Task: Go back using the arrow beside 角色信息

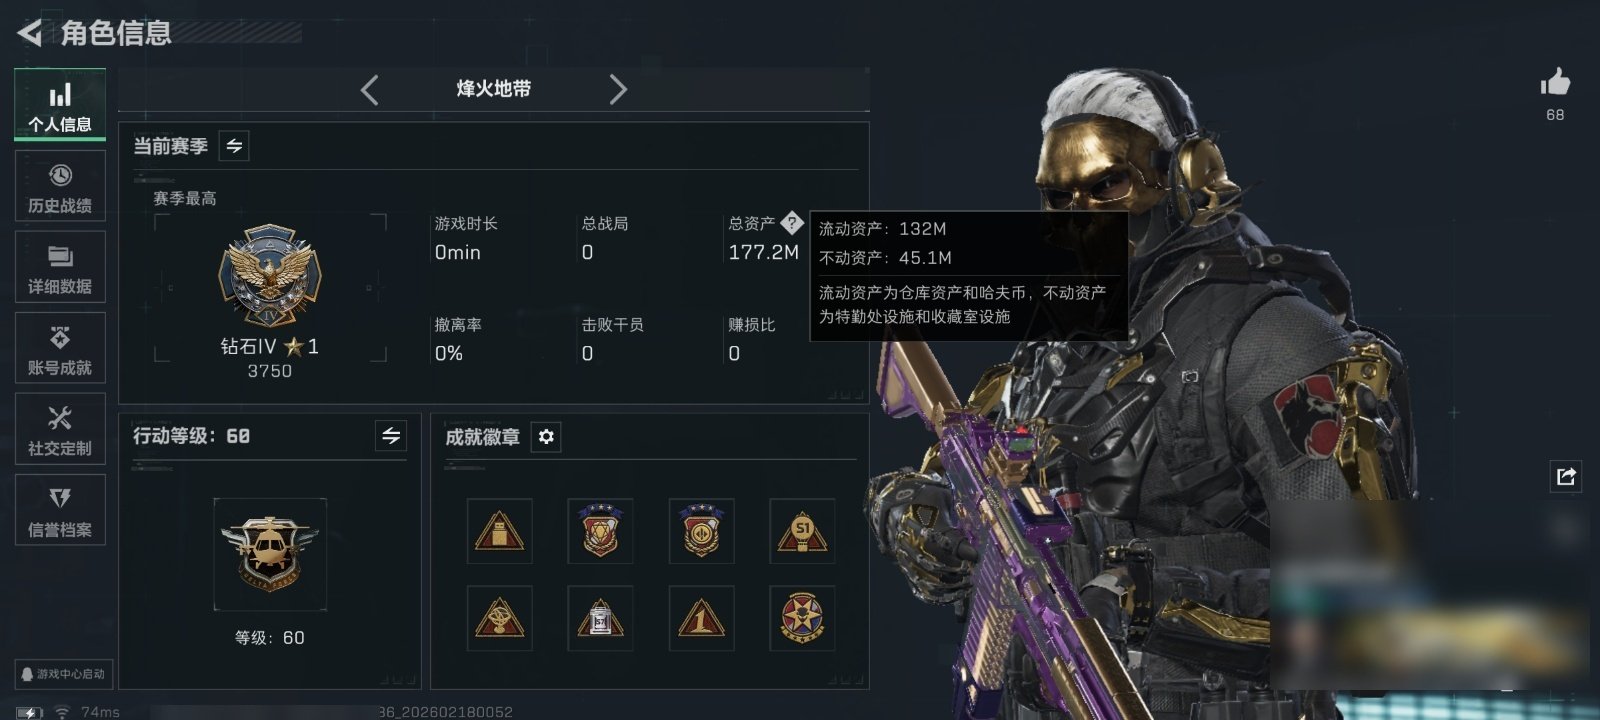Action: click(x=29, y=33)
